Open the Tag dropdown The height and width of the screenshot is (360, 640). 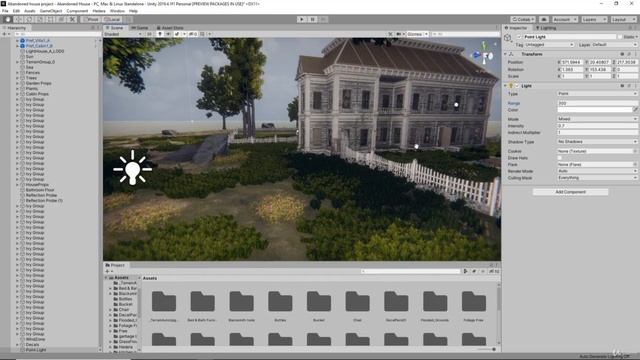click(x=549, y=44)
